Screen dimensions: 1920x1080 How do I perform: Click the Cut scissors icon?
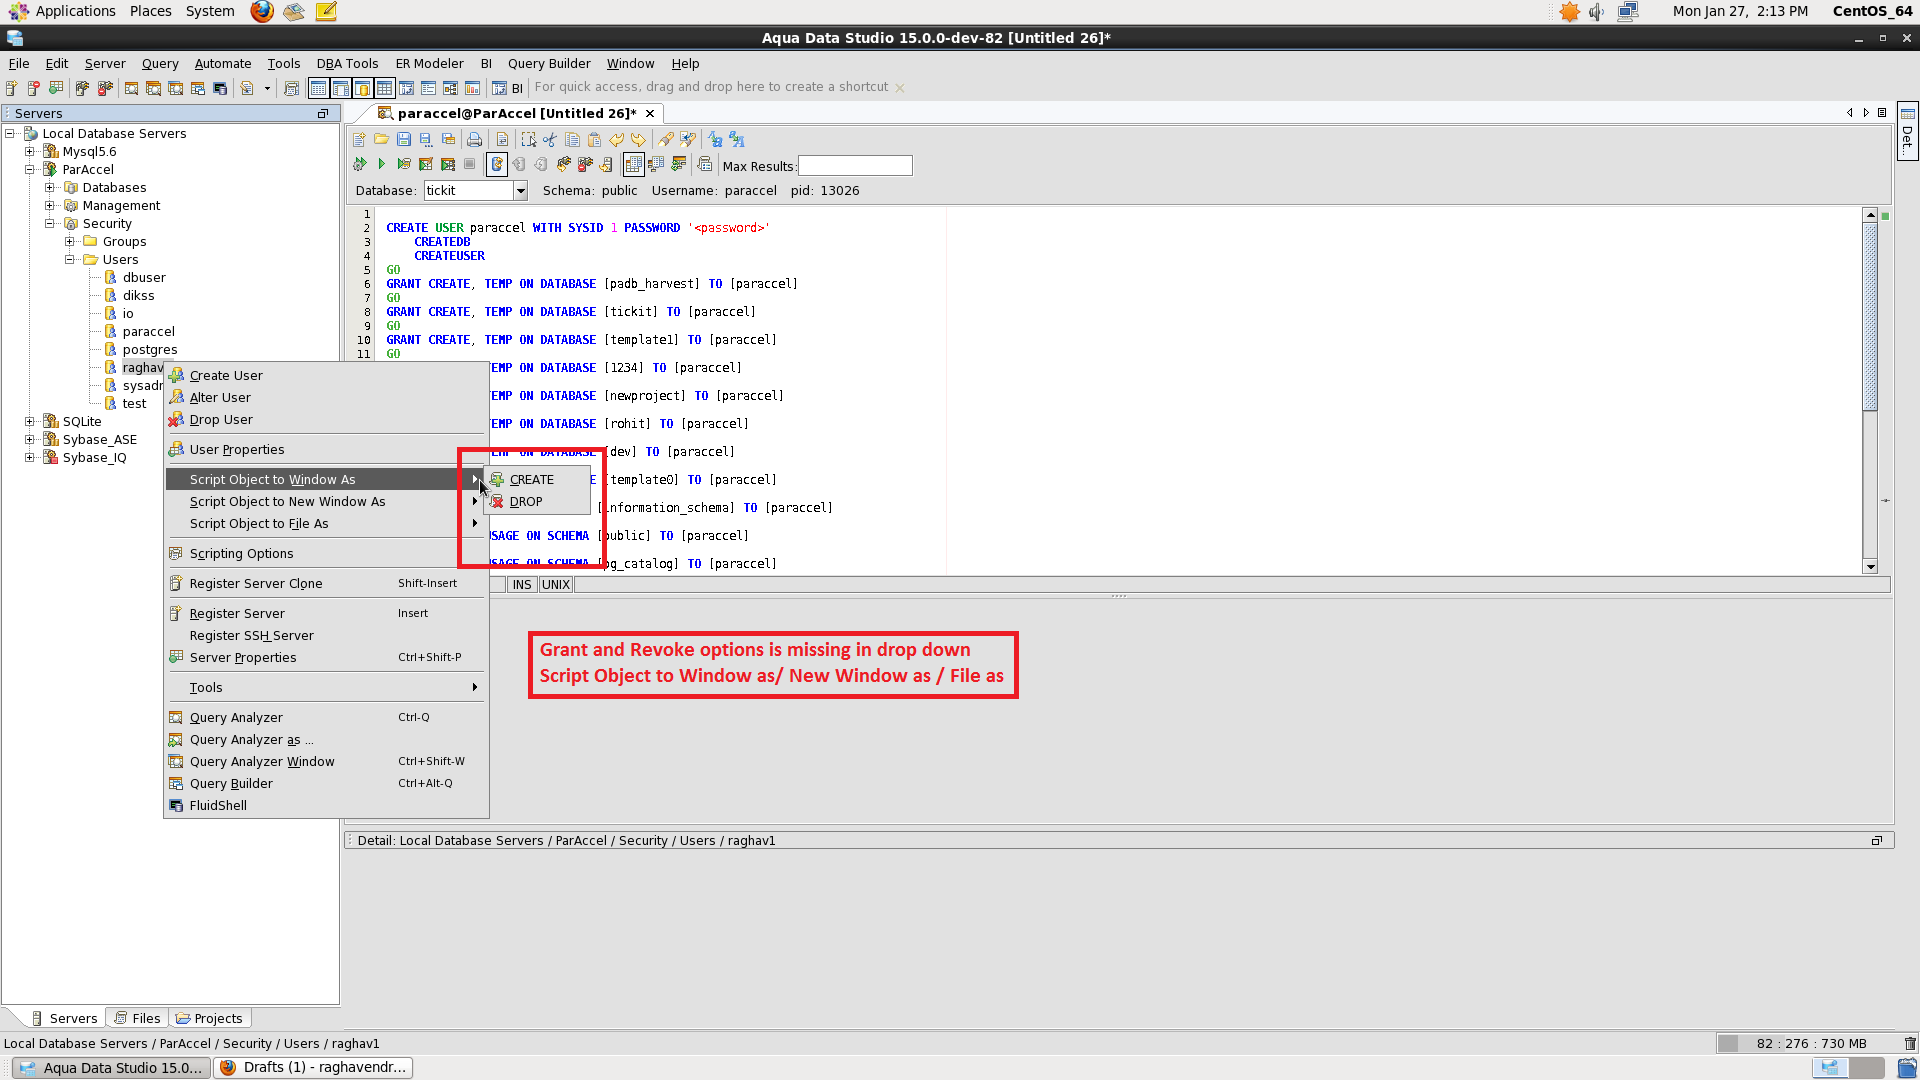click(x=550, y=140)
